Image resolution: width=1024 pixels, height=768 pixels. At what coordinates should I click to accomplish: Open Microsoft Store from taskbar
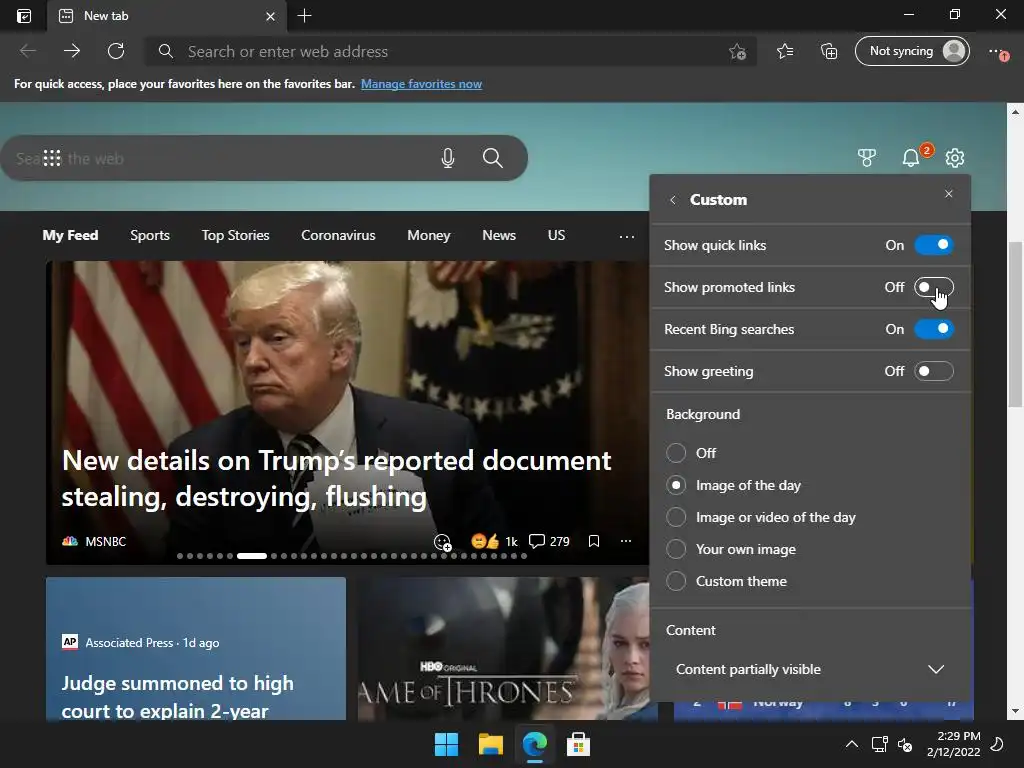pyautogui.click(x=578, y=744)
